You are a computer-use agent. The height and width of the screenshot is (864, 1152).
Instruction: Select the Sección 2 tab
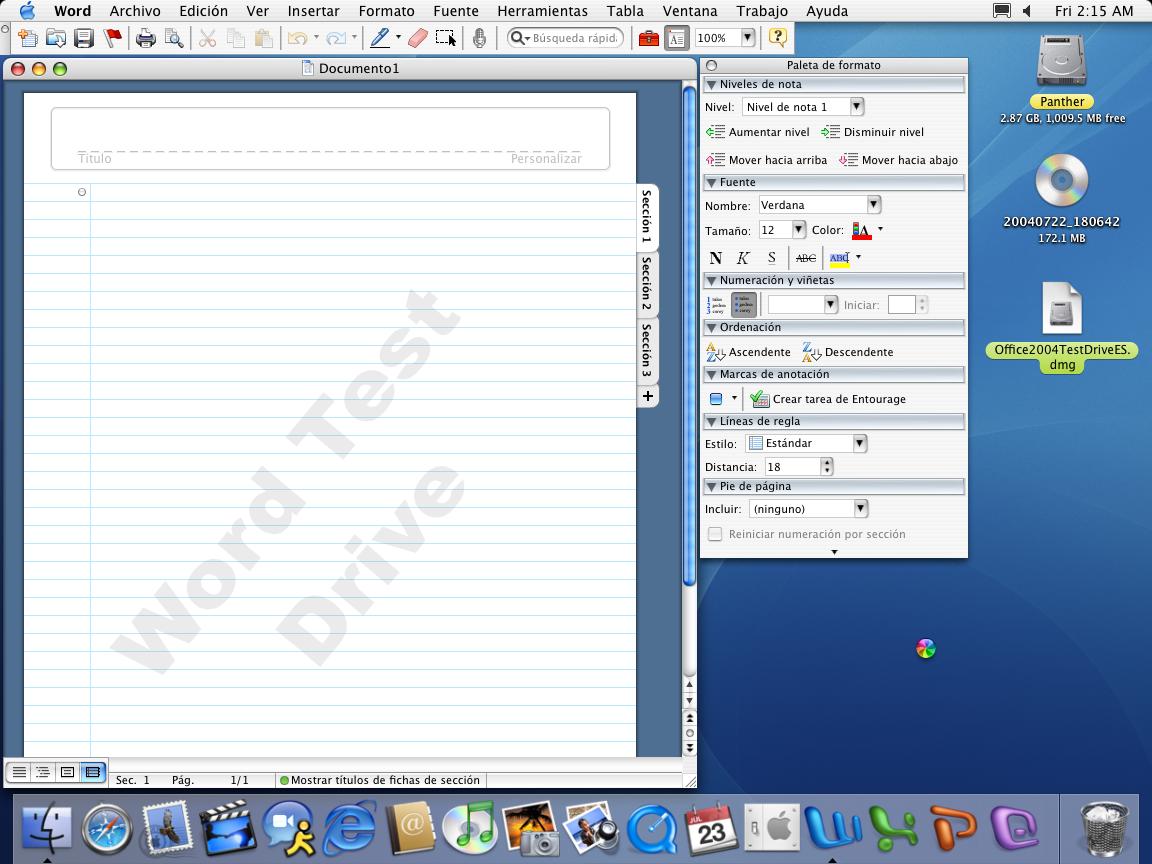647,283
